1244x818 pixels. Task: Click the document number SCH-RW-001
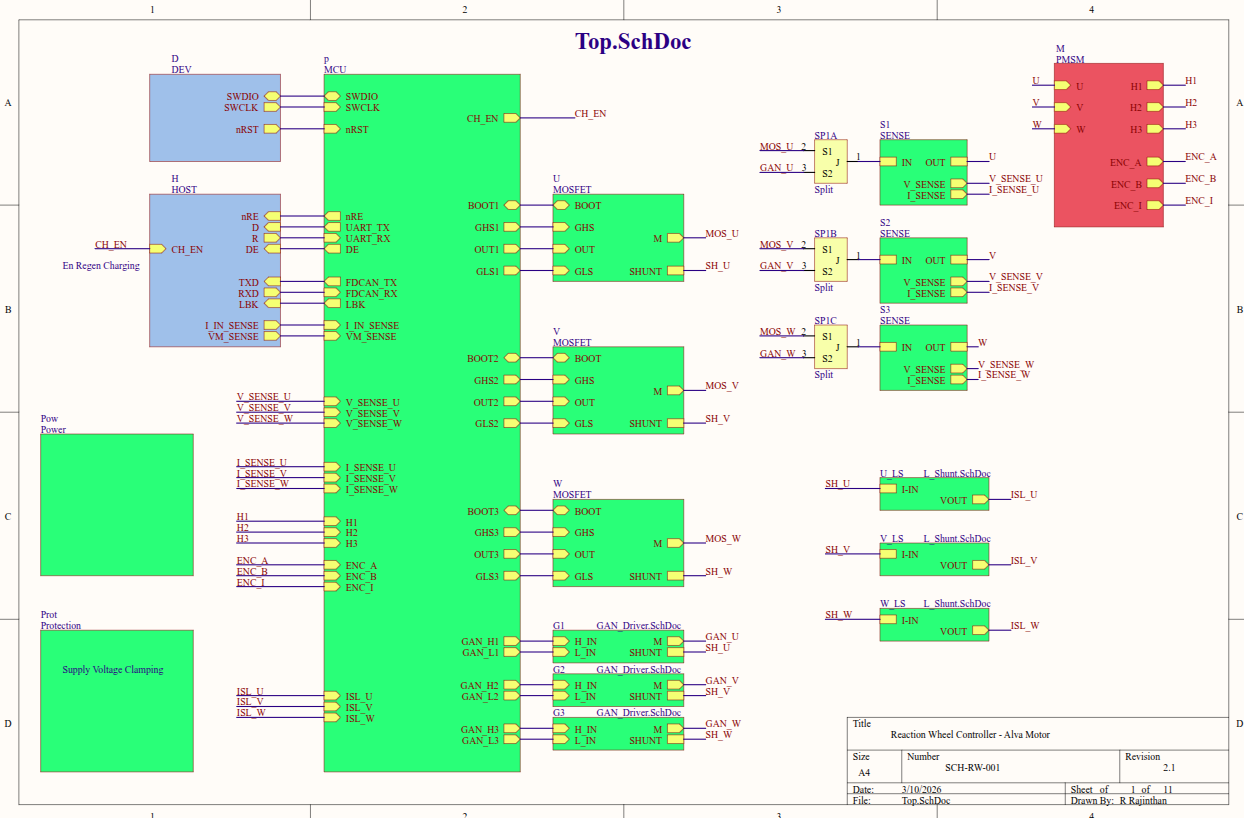click(973, 768)
